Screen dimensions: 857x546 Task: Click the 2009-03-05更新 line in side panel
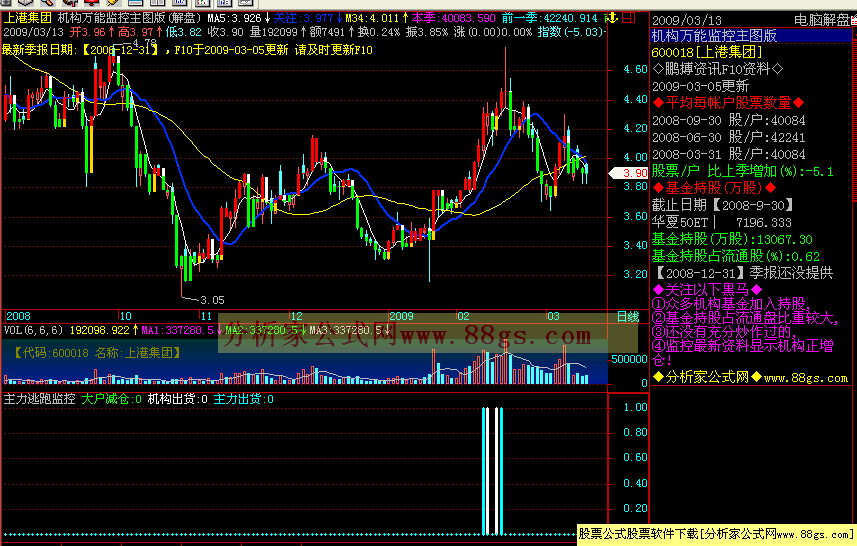coord(700,86)
